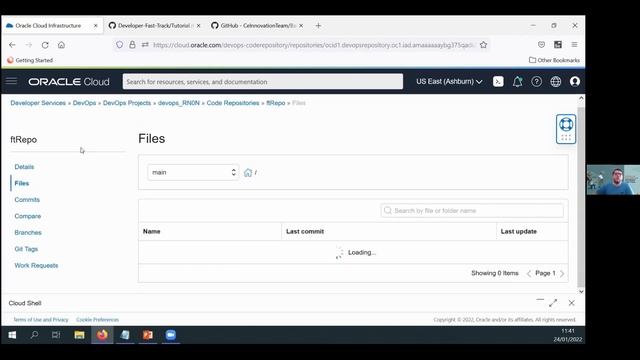Open the Git Tags section

coord(26,249)
